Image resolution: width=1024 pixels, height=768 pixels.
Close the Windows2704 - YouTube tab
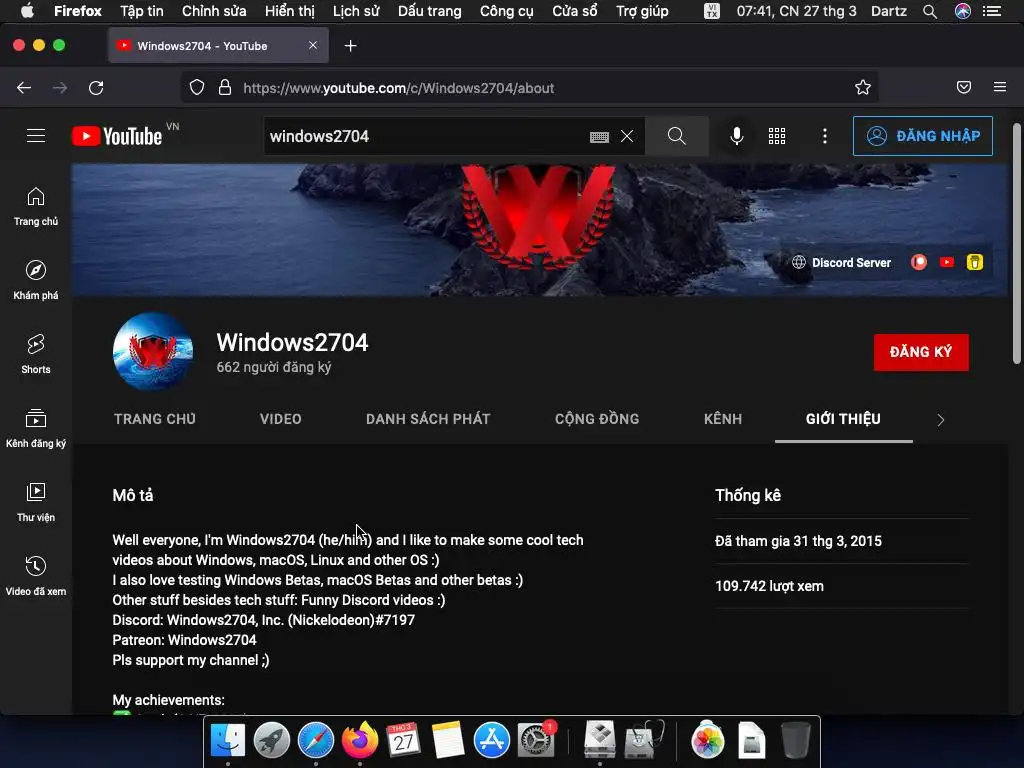[313, 45]
